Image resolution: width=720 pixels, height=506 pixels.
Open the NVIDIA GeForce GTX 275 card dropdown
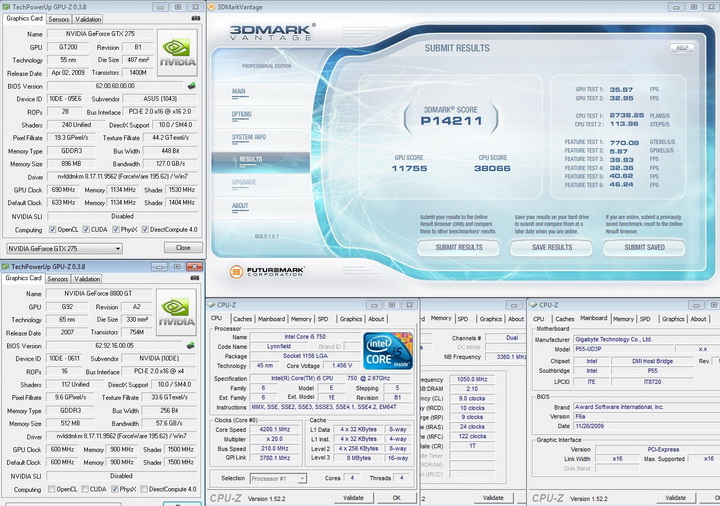(x=64, y=248)
